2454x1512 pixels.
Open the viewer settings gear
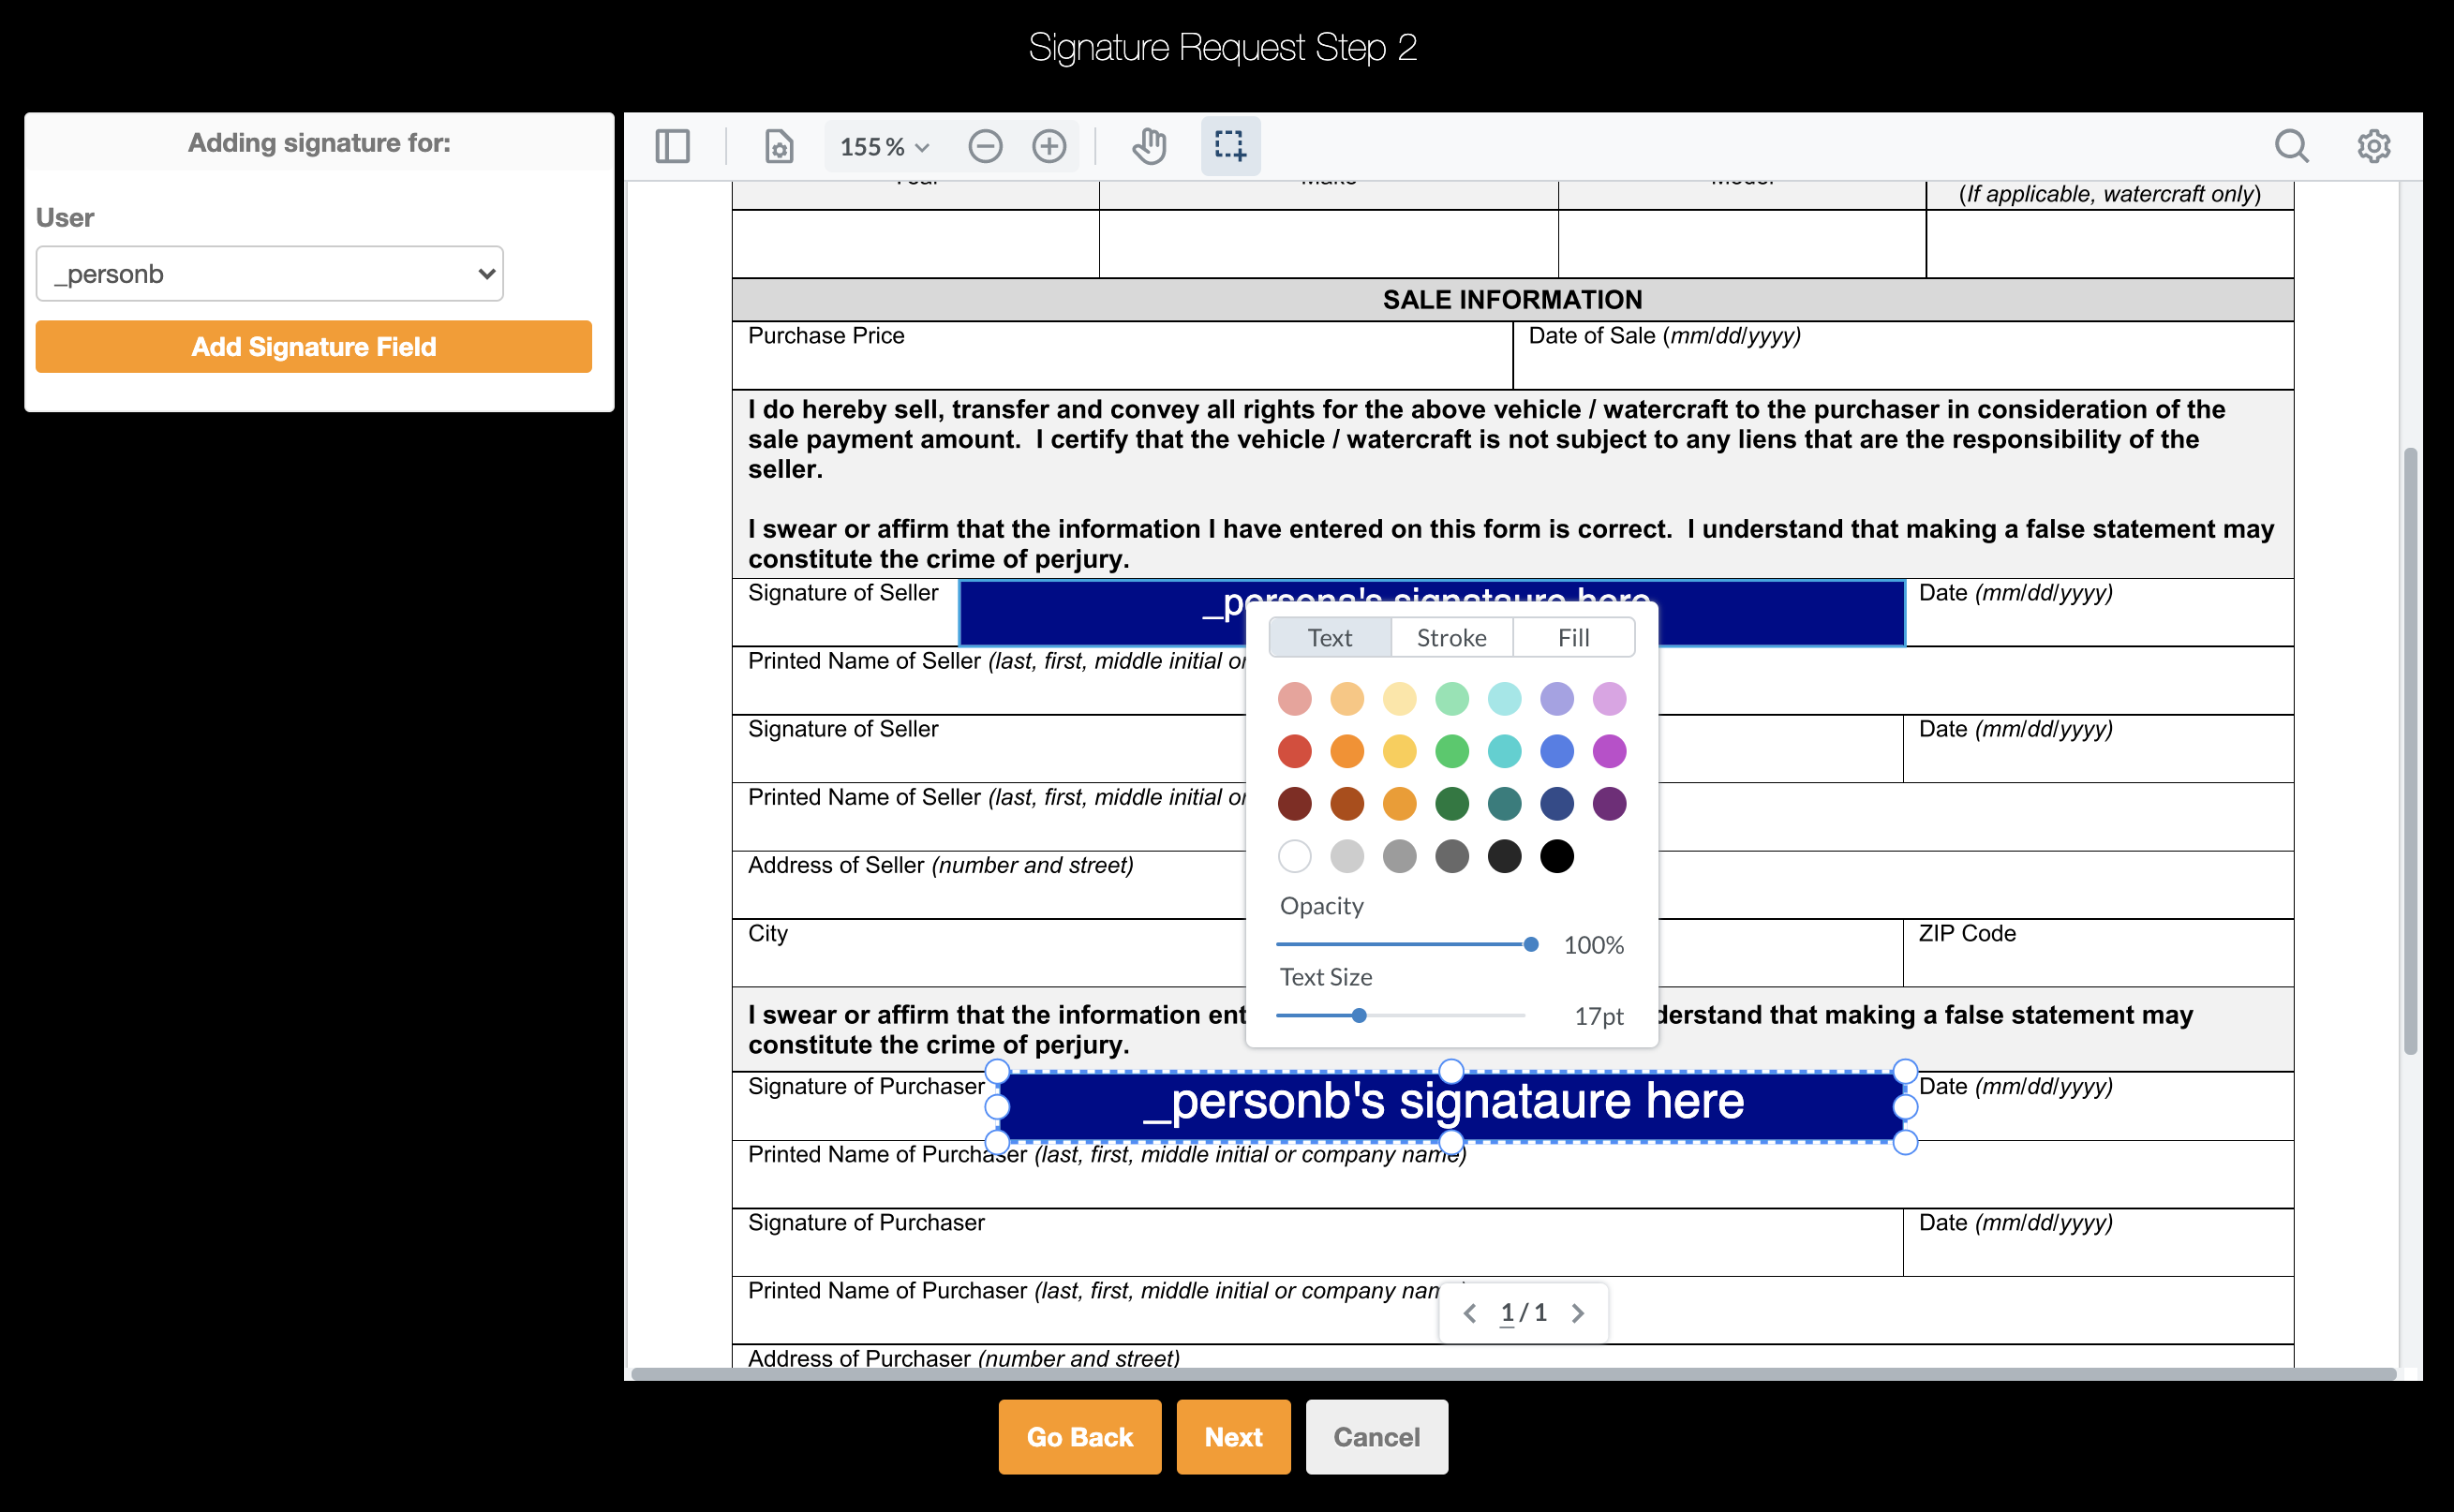click(x=2373, y=147)
